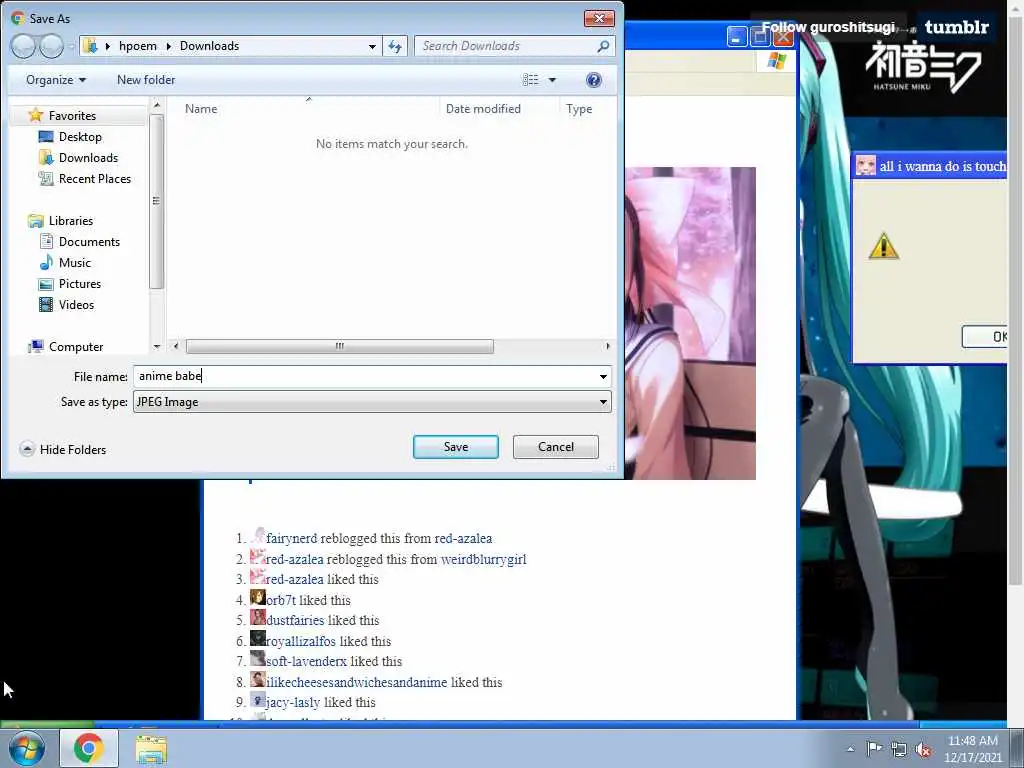Open the taskbar clock and date
Screen dimensions: 1024x768
(x=972, y=749)
